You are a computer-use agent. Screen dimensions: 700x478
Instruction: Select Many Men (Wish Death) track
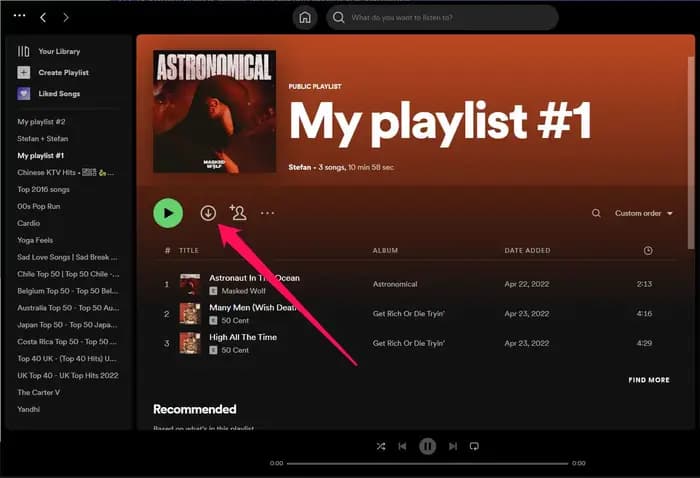click(x=253, y=308)
